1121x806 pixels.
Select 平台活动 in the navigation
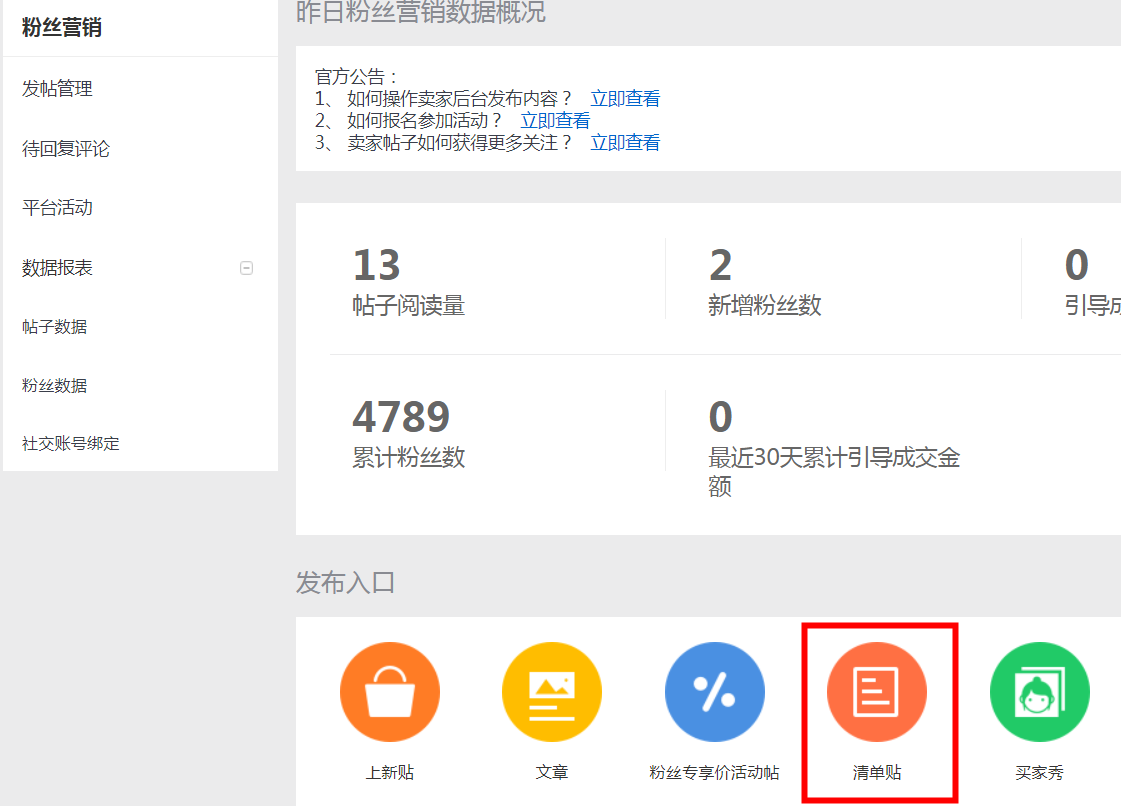tap(55, 207)
